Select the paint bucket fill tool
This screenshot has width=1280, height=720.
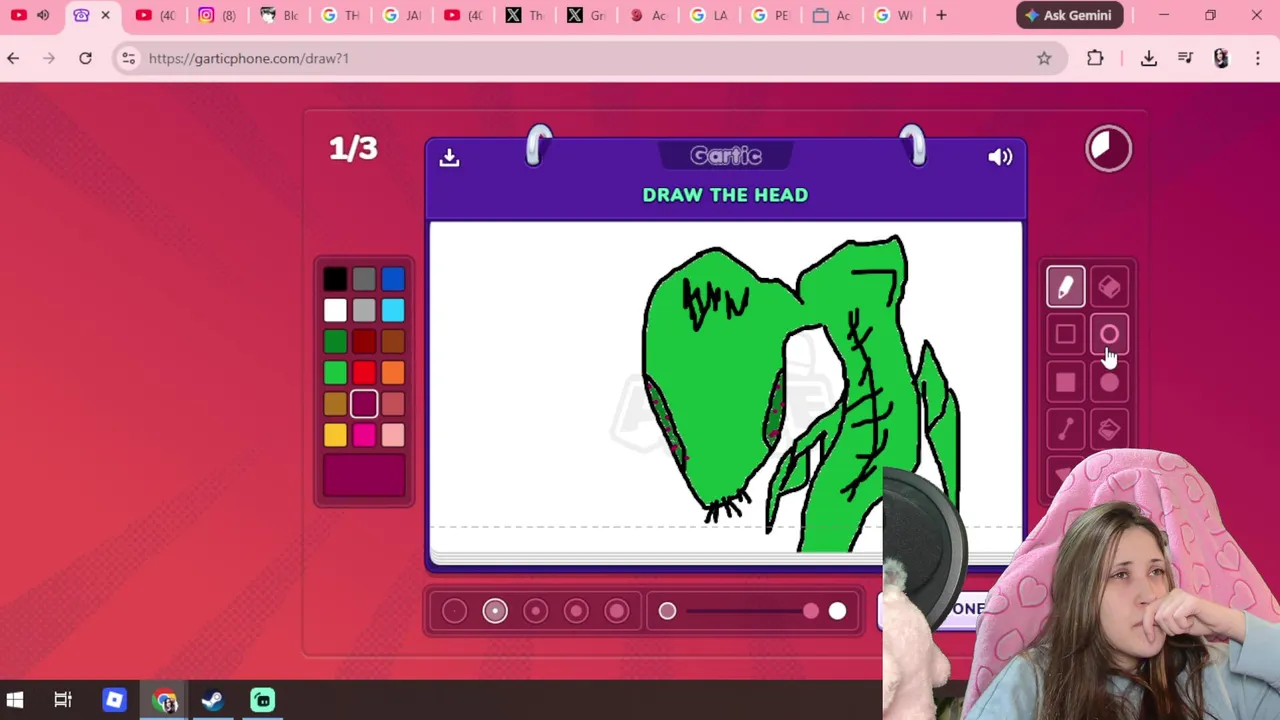[x=1109, y=430]
